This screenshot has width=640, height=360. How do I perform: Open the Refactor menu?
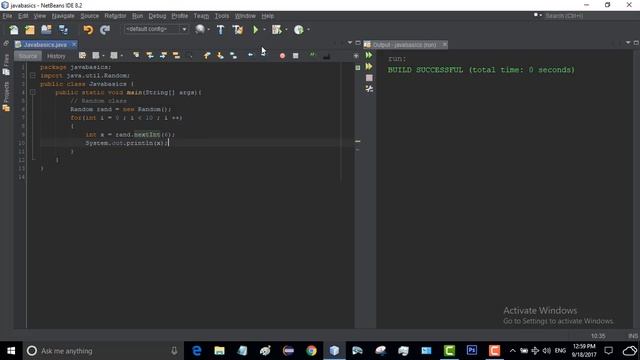click(115, 16)
